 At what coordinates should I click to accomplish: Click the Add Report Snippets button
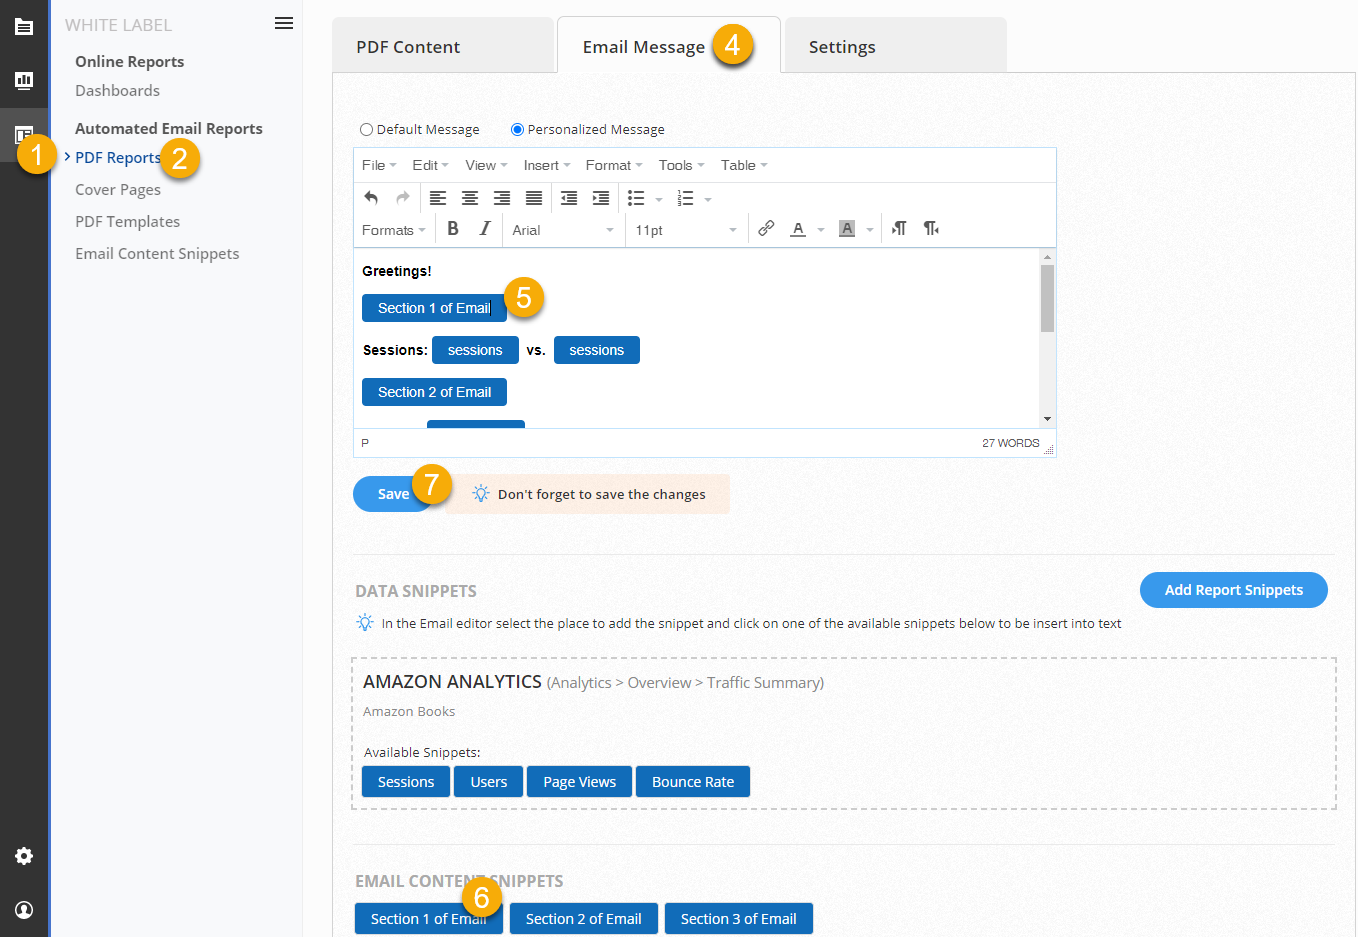[1233, 590]
